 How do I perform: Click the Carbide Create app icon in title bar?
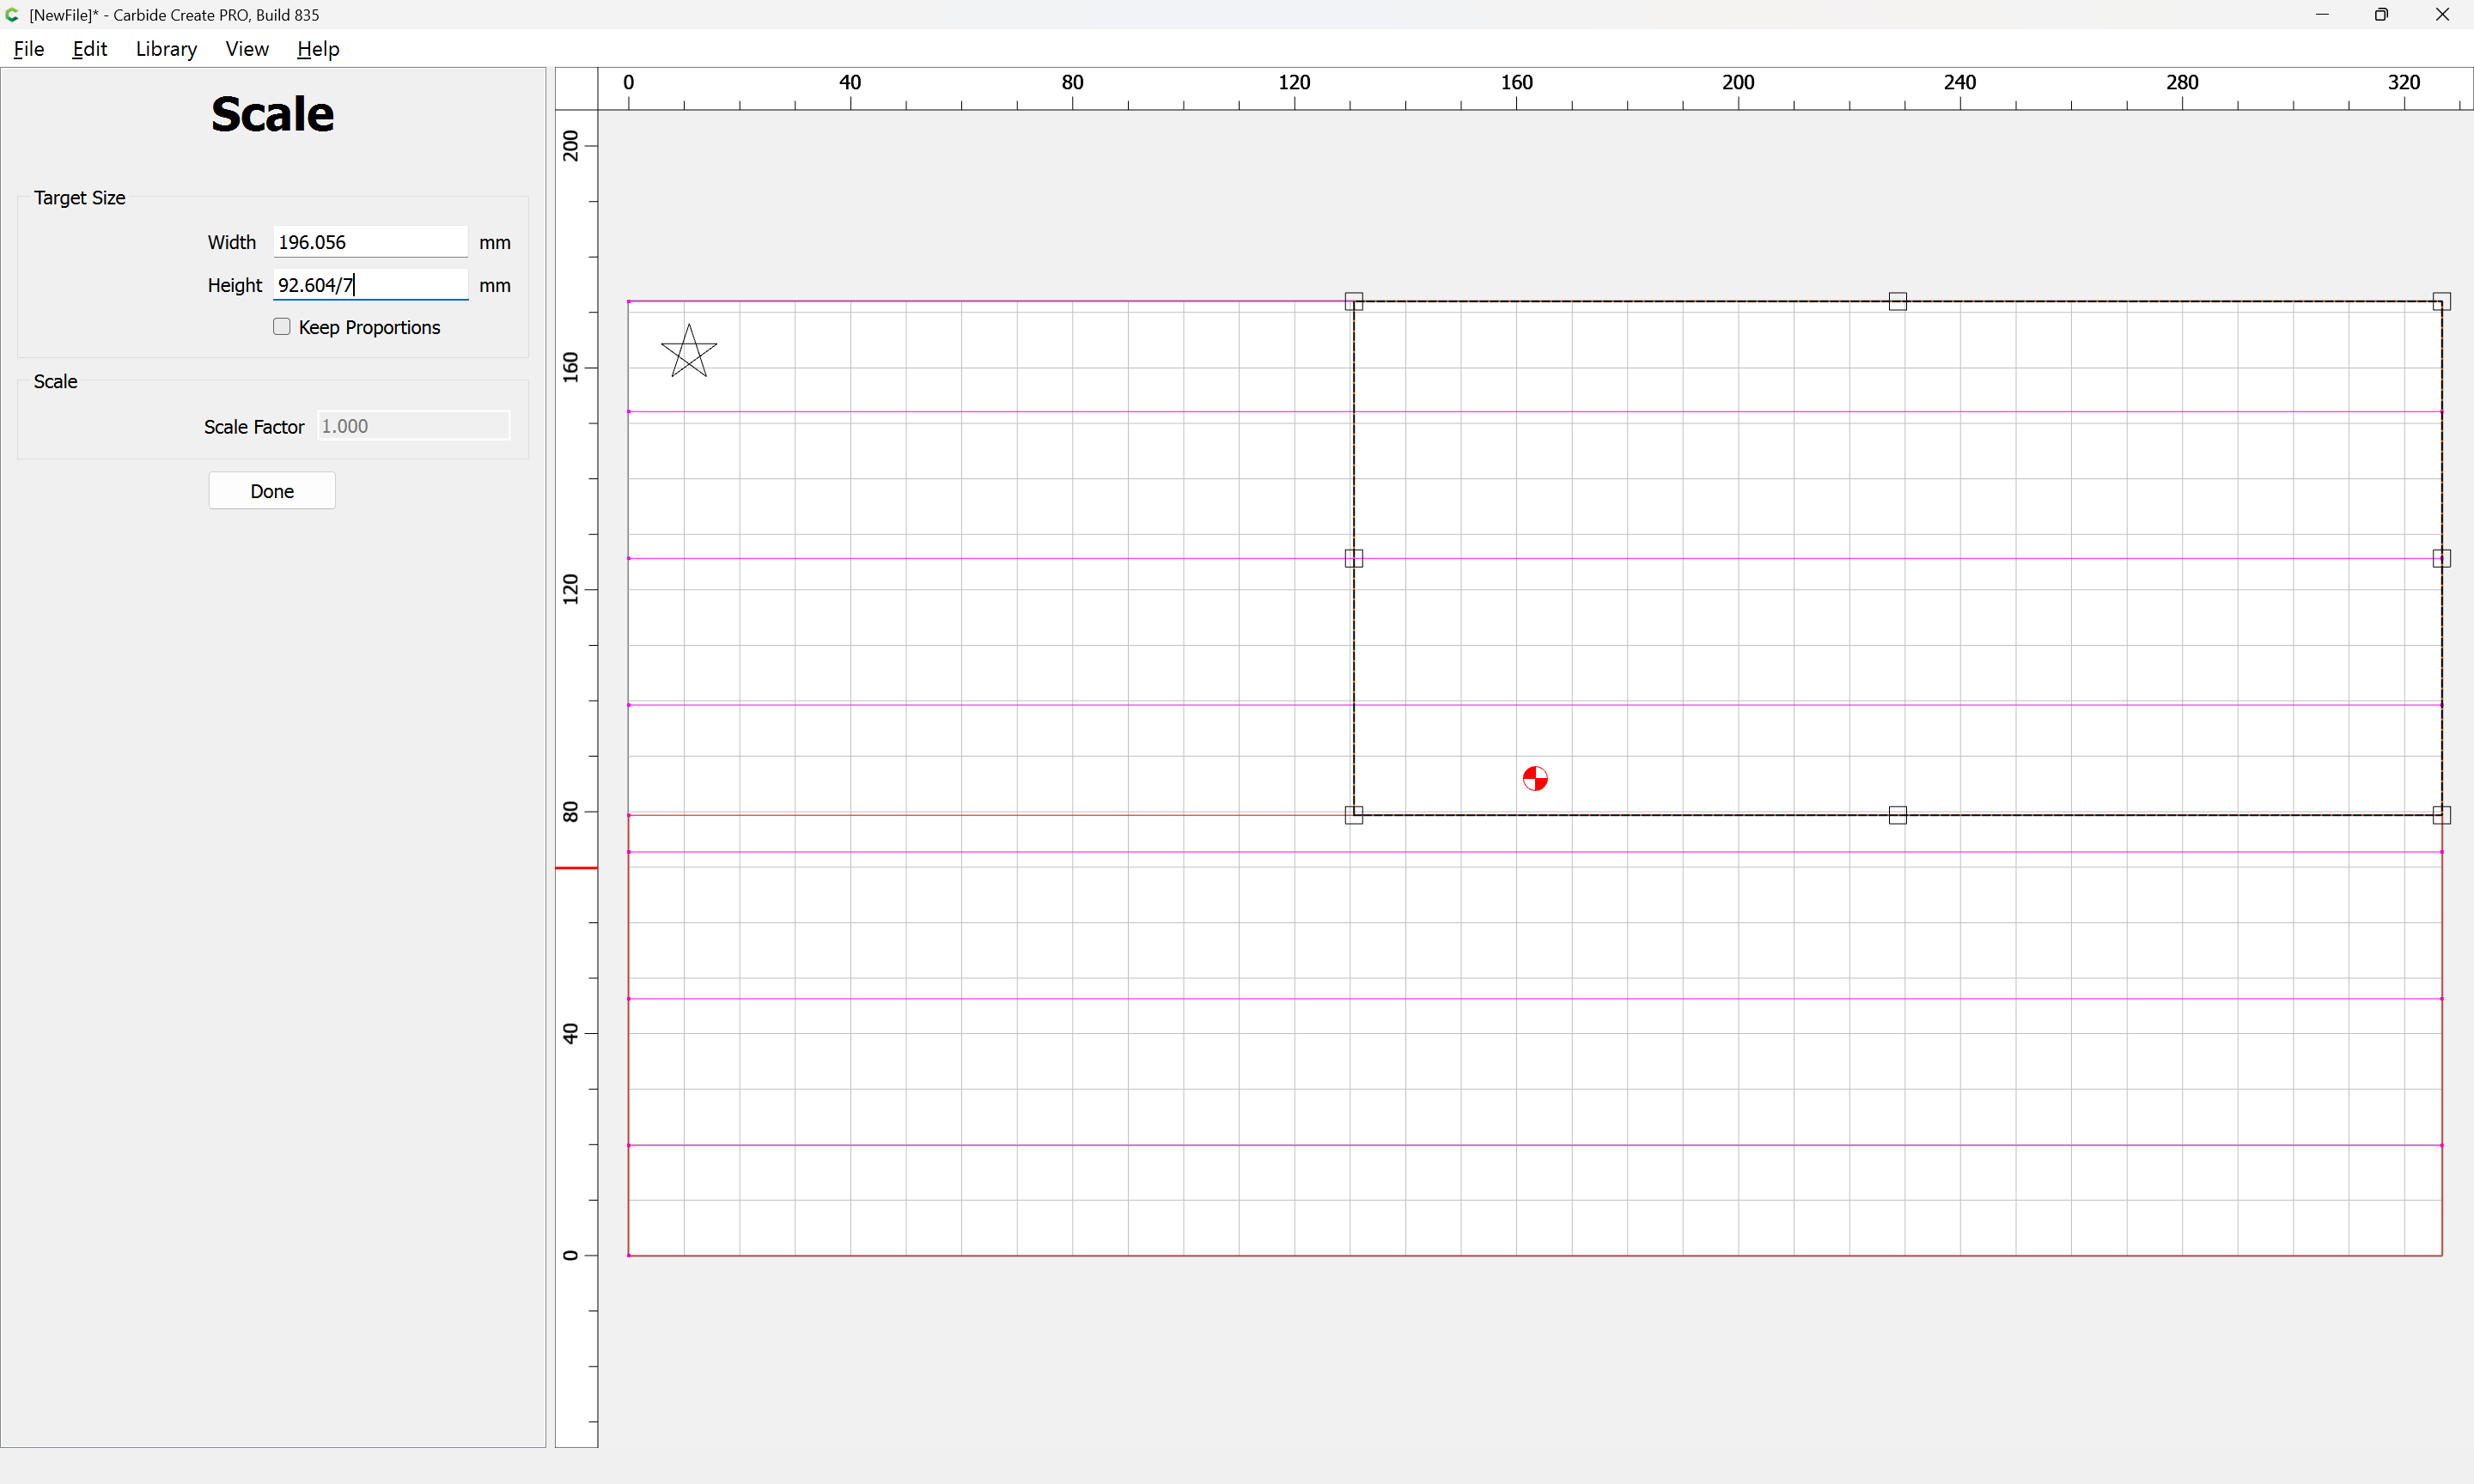tap(12, 15)
